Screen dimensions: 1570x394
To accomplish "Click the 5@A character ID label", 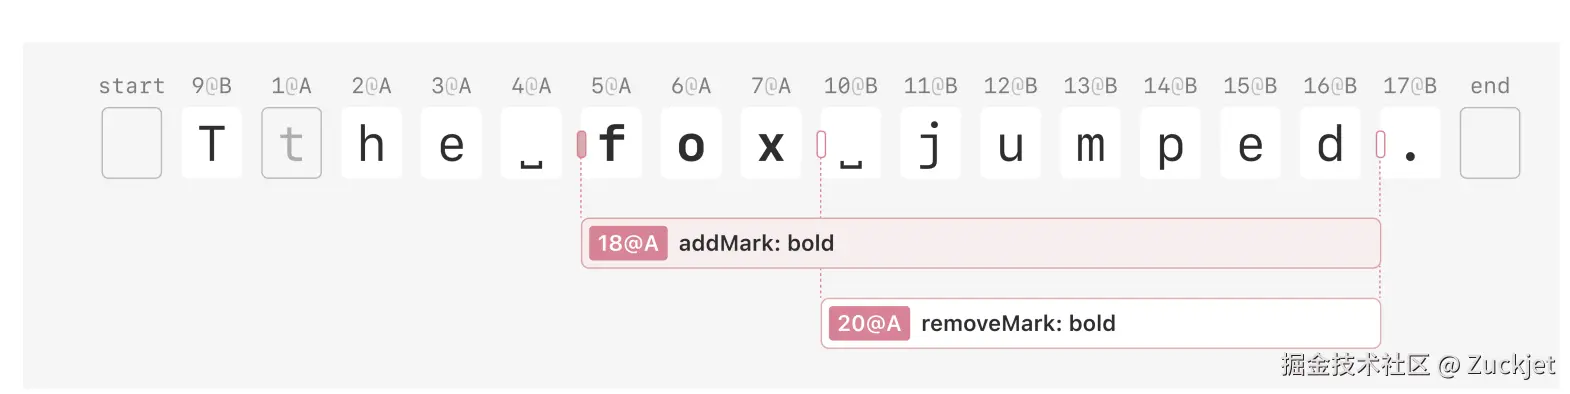I will click(611, 86).
